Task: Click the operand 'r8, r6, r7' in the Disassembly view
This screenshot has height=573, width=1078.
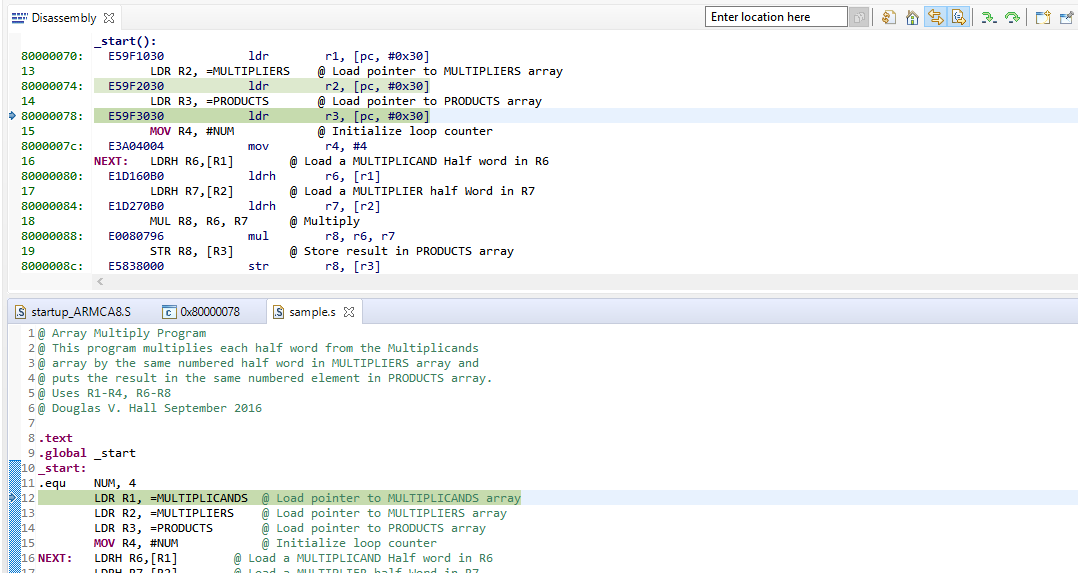Action: (360, 236)
